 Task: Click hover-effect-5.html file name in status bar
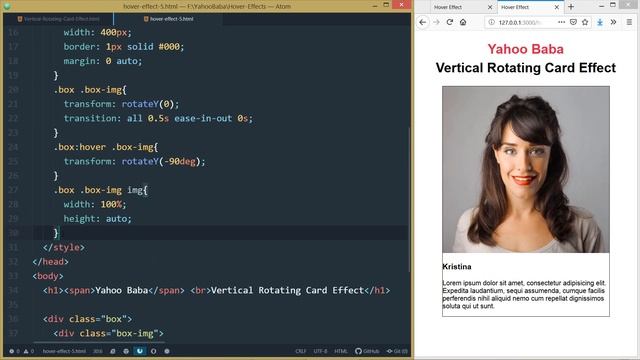click(x=64, y=351)
